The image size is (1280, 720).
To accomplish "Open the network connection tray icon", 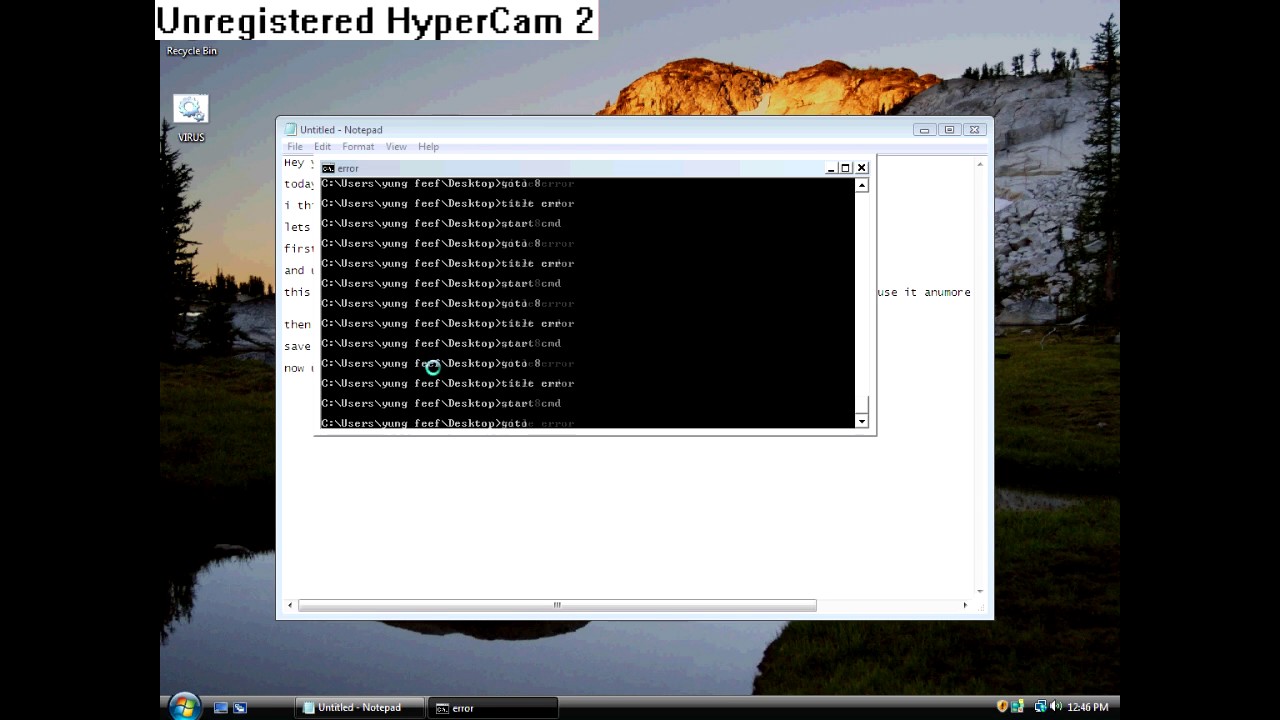I will coord(1041,707).
